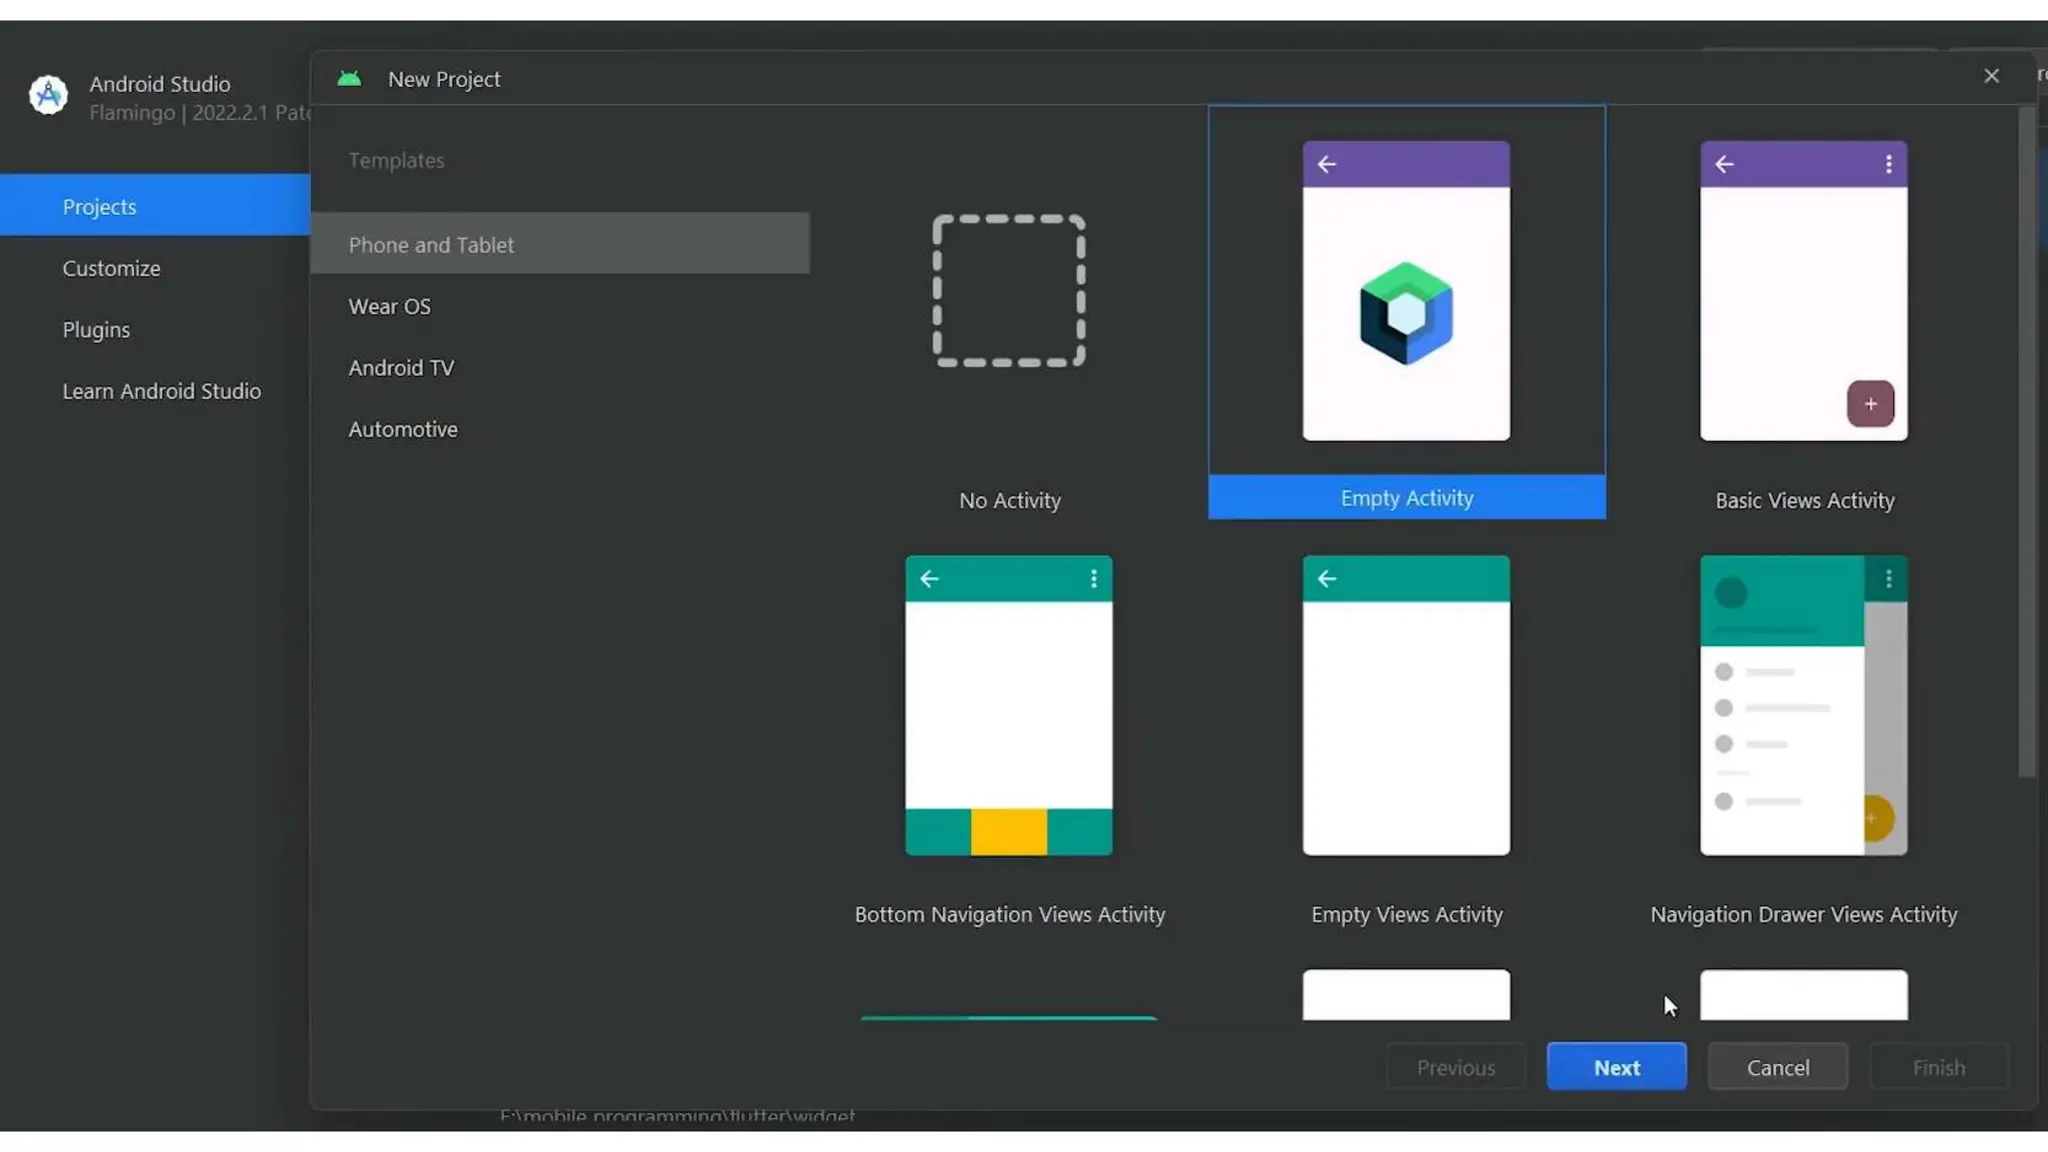Select the No Activity dashed template icon
This screenshot has width=2048, height=1152.
pyautogui.click(x=1008, y=291)
